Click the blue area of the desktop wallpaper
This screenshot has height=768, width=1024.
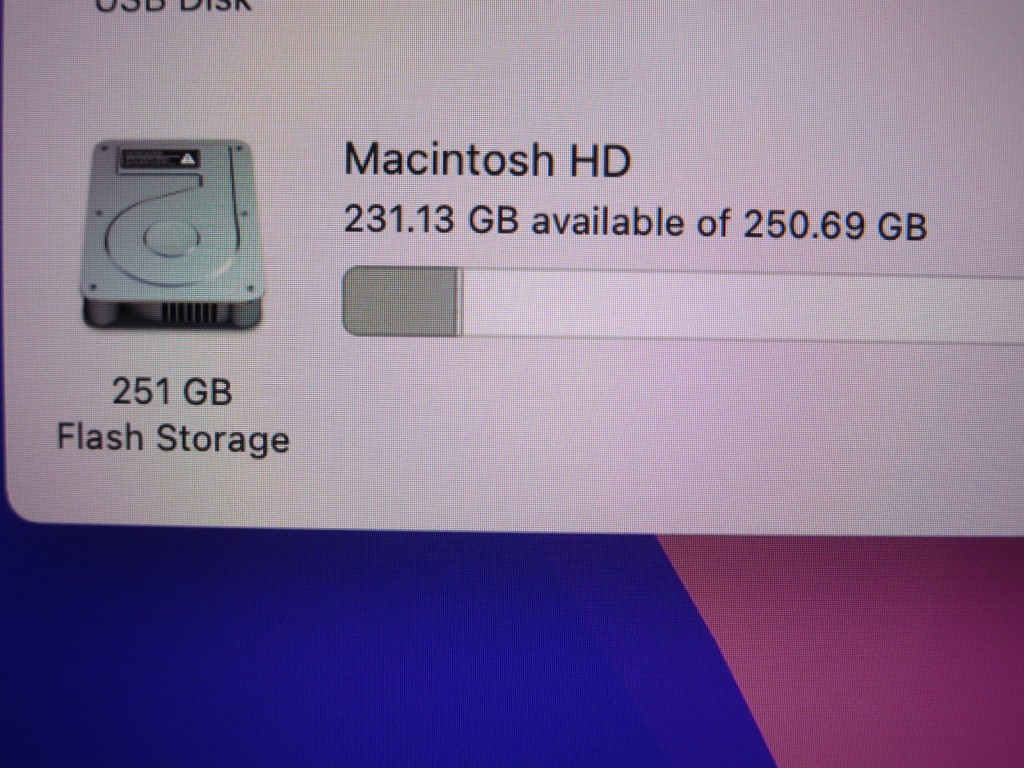[327, 653]
